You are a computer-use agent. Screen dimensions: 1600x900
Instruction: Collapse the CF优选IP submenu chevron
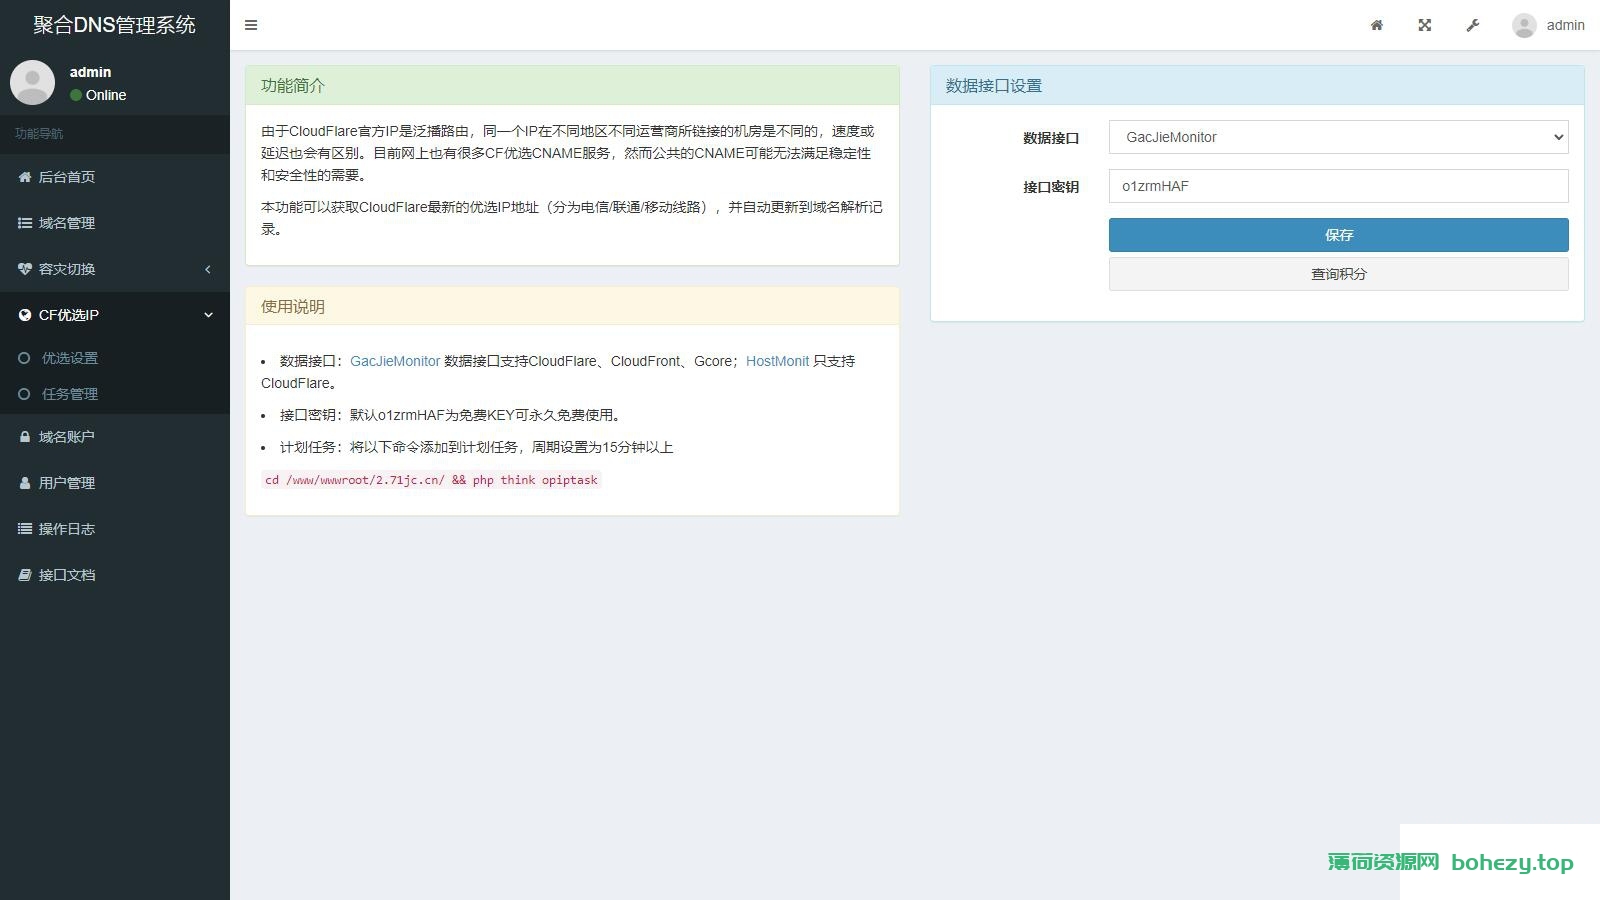click(x=208, y=315)
